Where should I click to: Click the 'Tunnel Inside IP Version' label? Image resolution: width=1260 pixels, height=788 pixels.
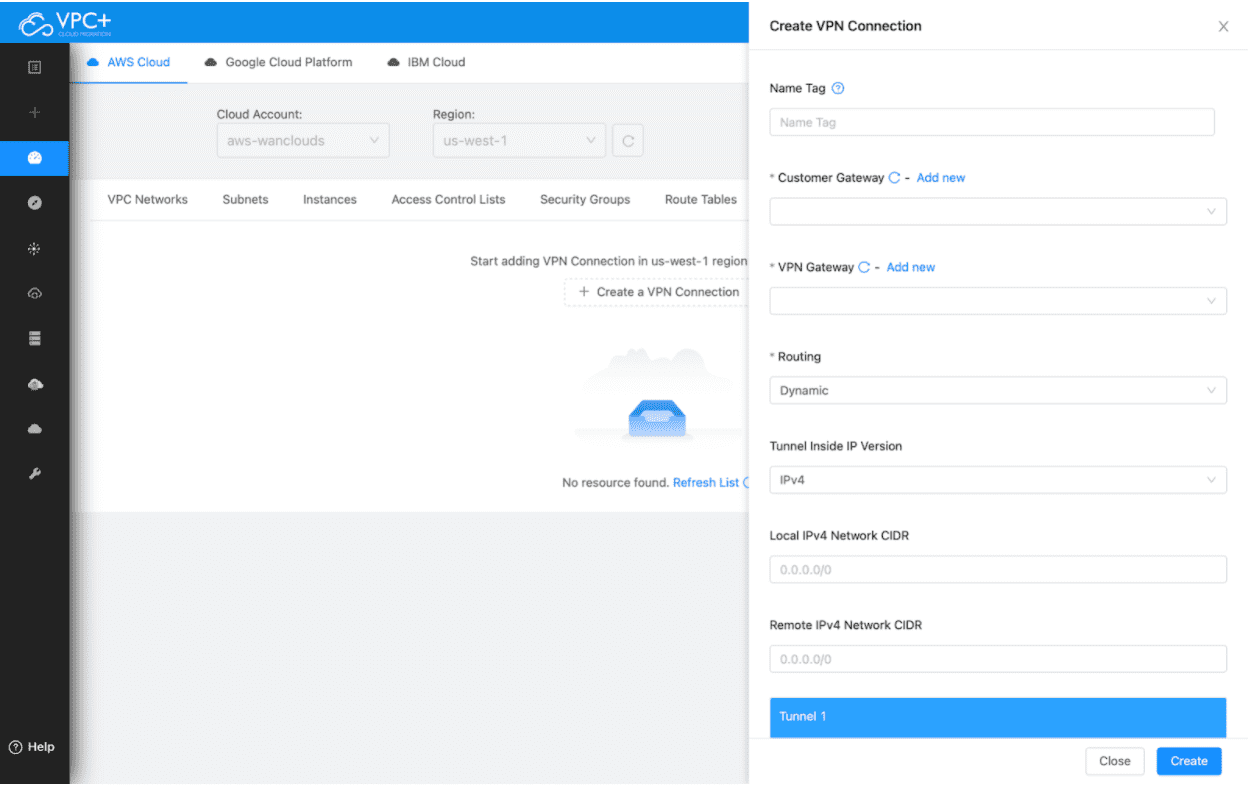[x=836, y=446]
